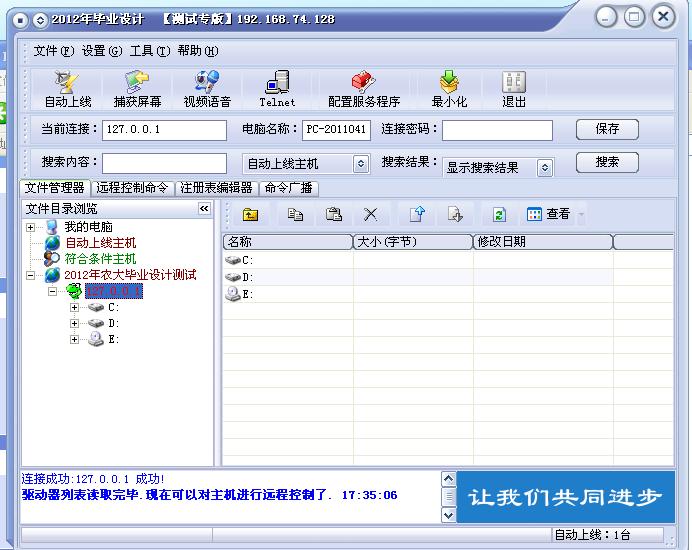The width and height of the screenshot is (692, 550).
Task: Click the 连接成功:127.0.0.1 log line
Action: (93, 479)
